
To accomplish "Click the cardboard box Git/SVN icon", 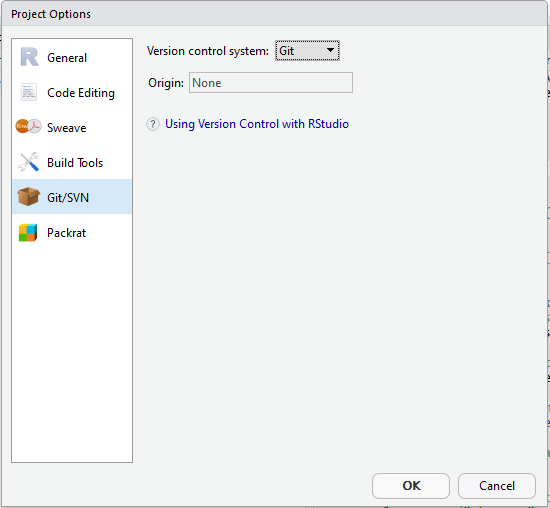I will [x=28, y=196].
